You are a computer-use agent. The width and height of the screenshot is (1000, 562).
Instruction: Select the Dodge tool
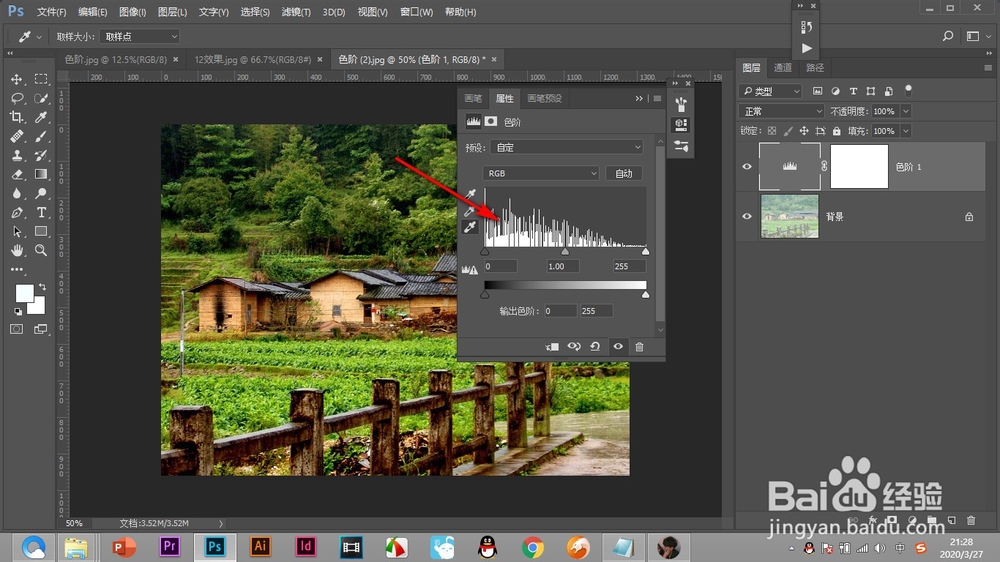41,193
